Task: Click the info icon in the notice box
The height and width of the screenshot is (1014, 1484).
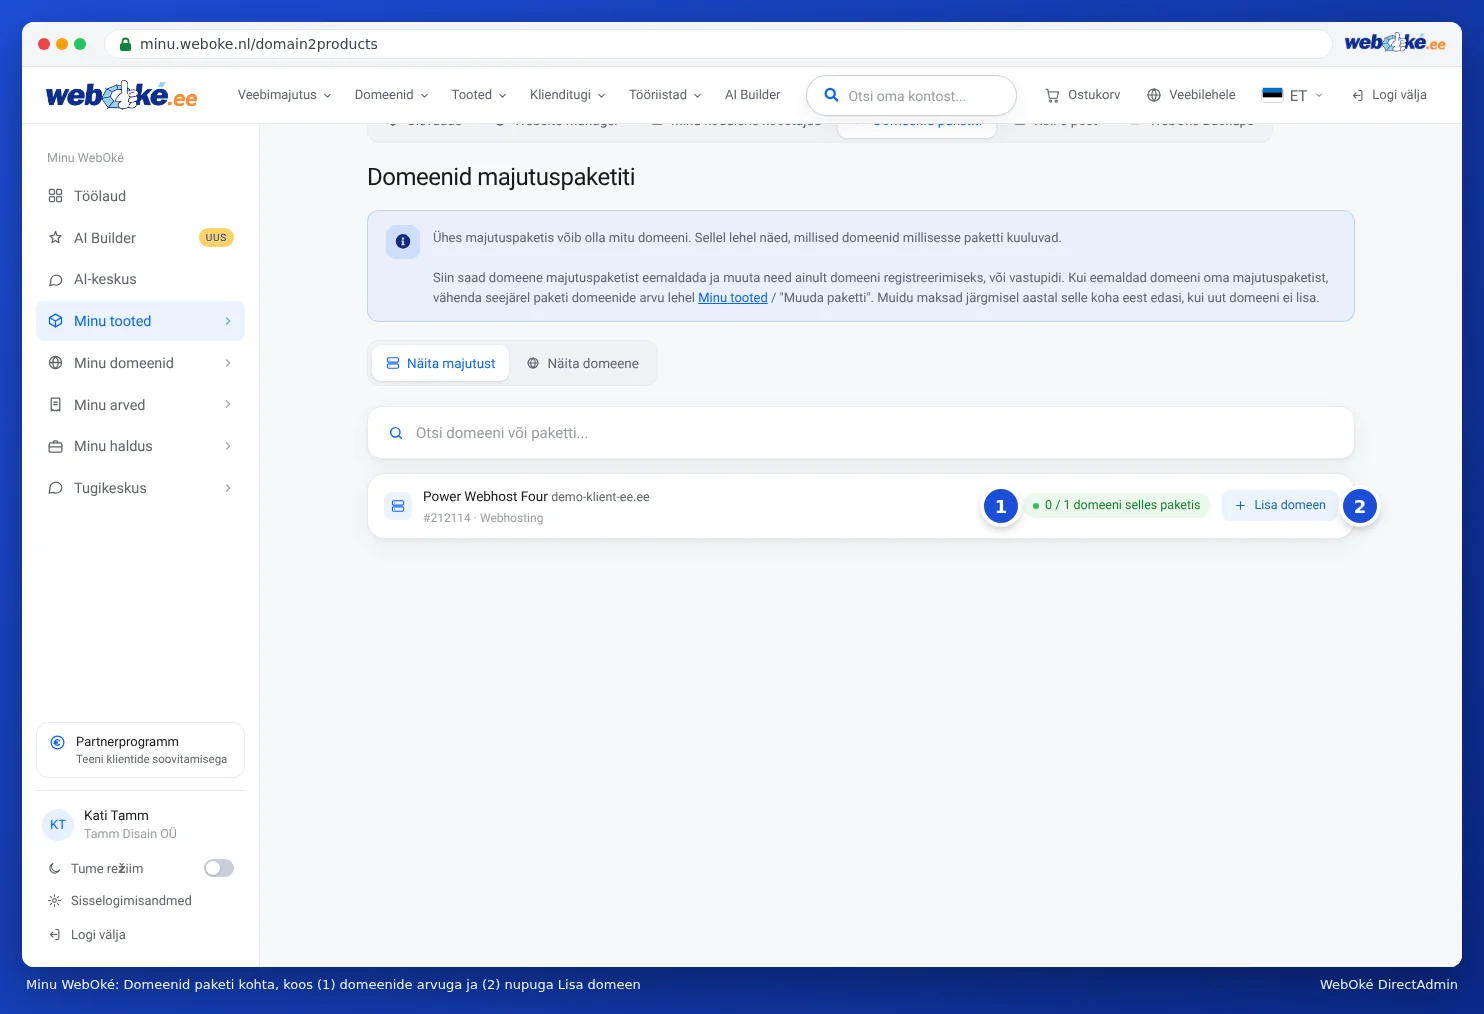Action: [403, 241]
